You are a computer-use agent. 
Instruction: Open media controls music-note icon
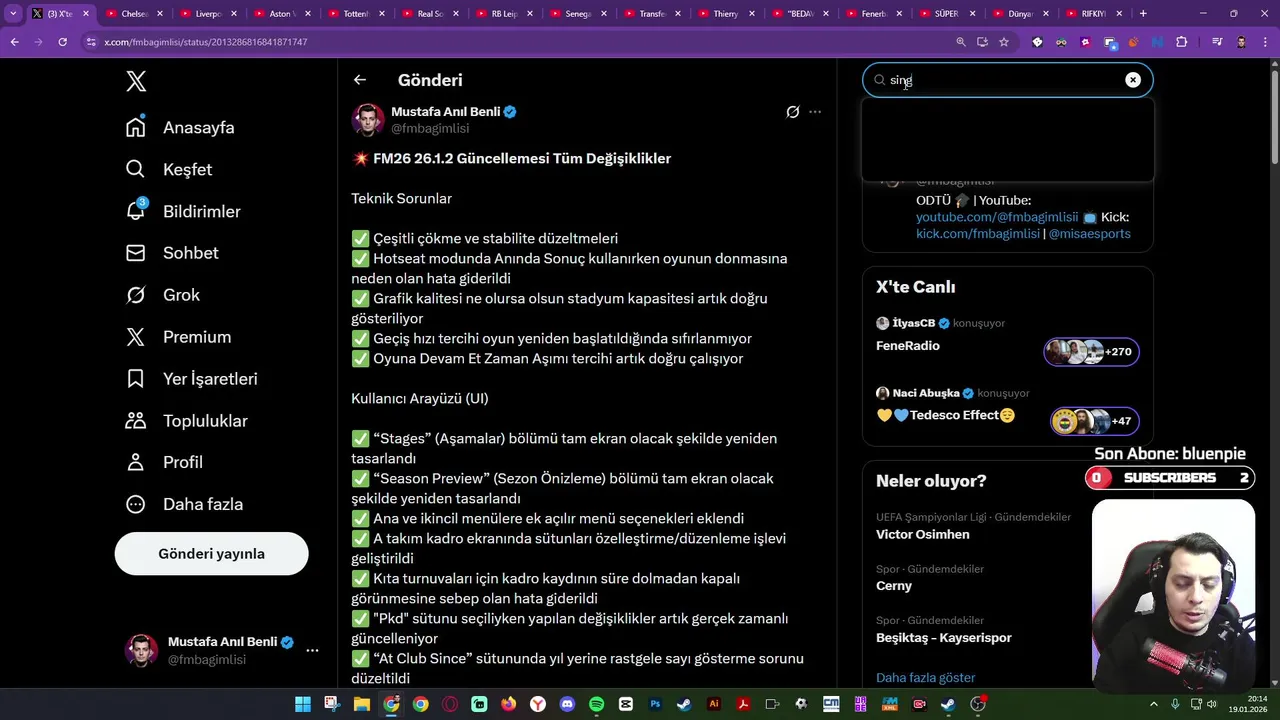(1217, 42)
